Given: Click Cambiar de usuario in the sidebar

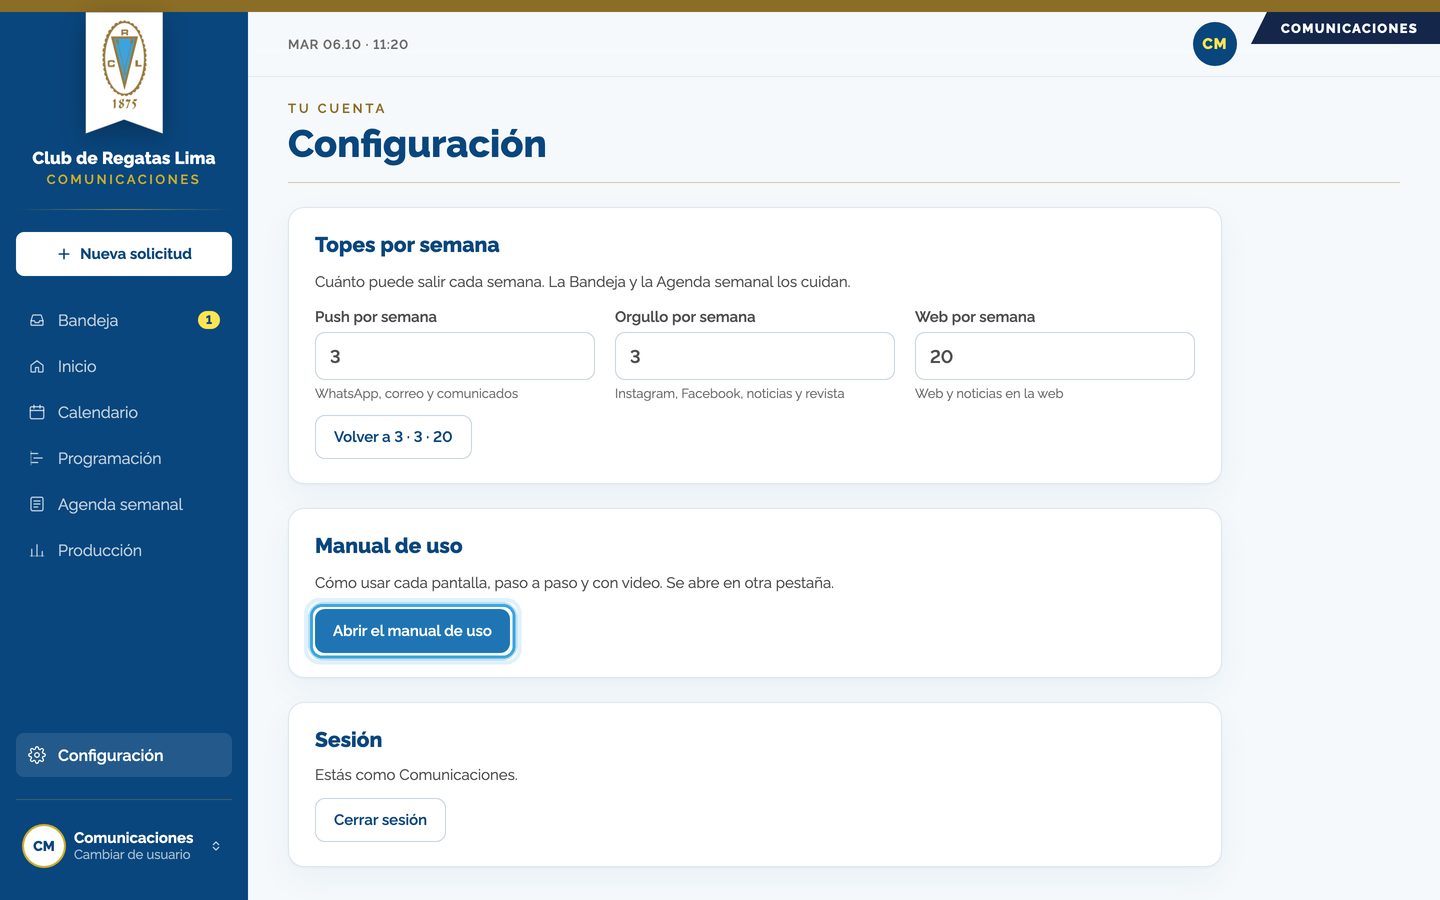Looking at the screenshot, I should (132, 855).
